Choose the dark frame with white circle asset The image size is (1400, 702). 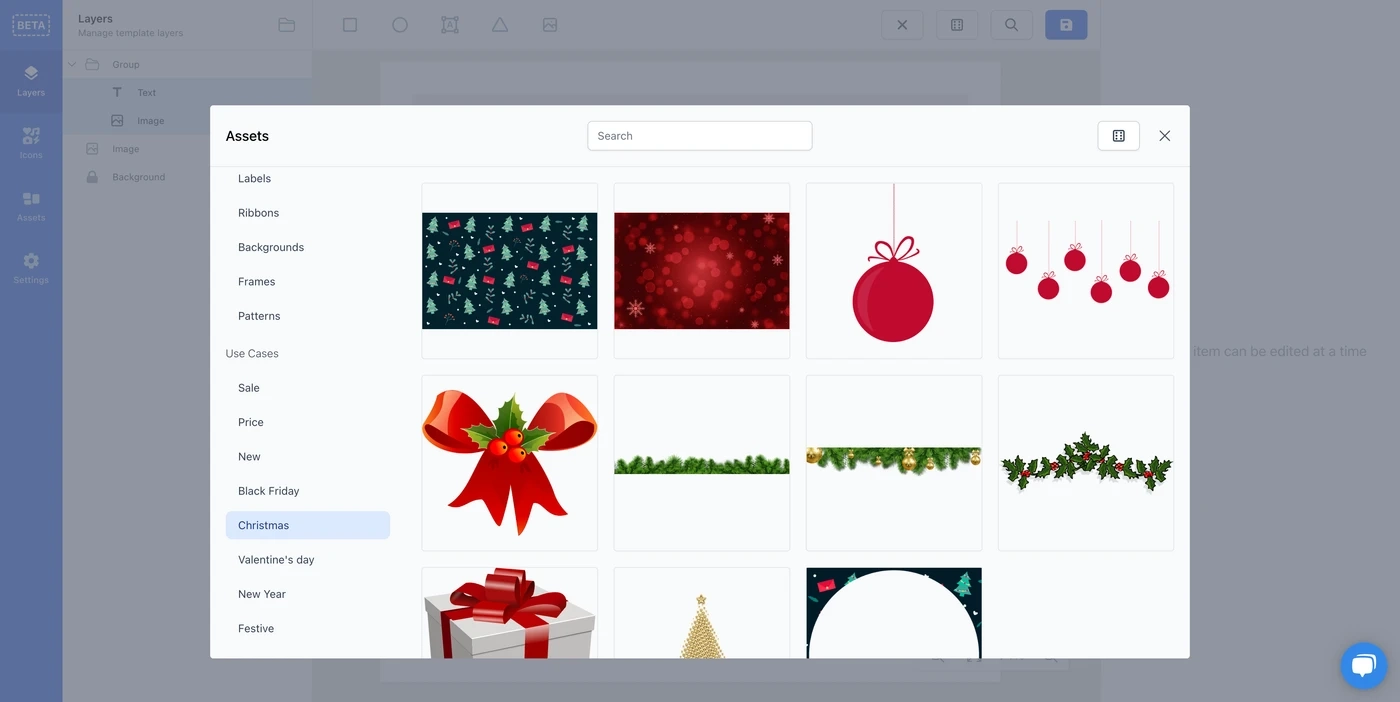(x=894, y=613)
